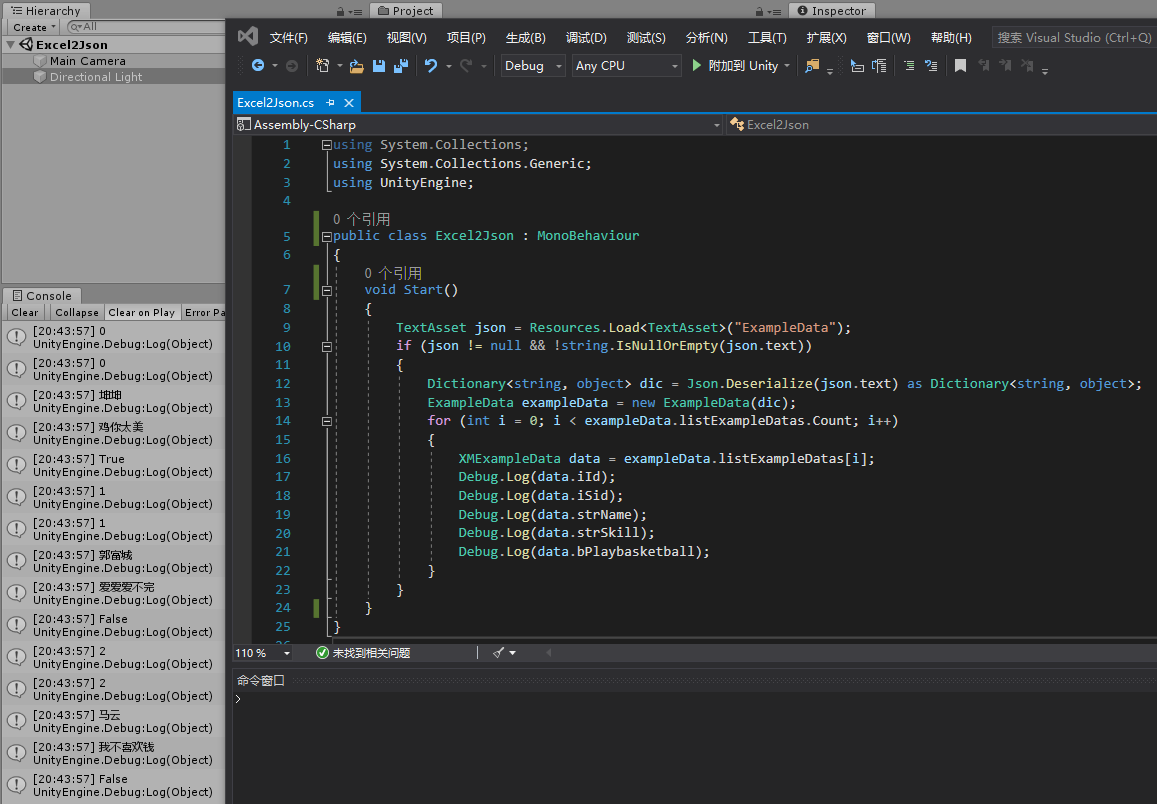Screen dimensions: 1157x804
Task: Click the Console Clear button
Action: pyautogui.click(x=25, y=313)
